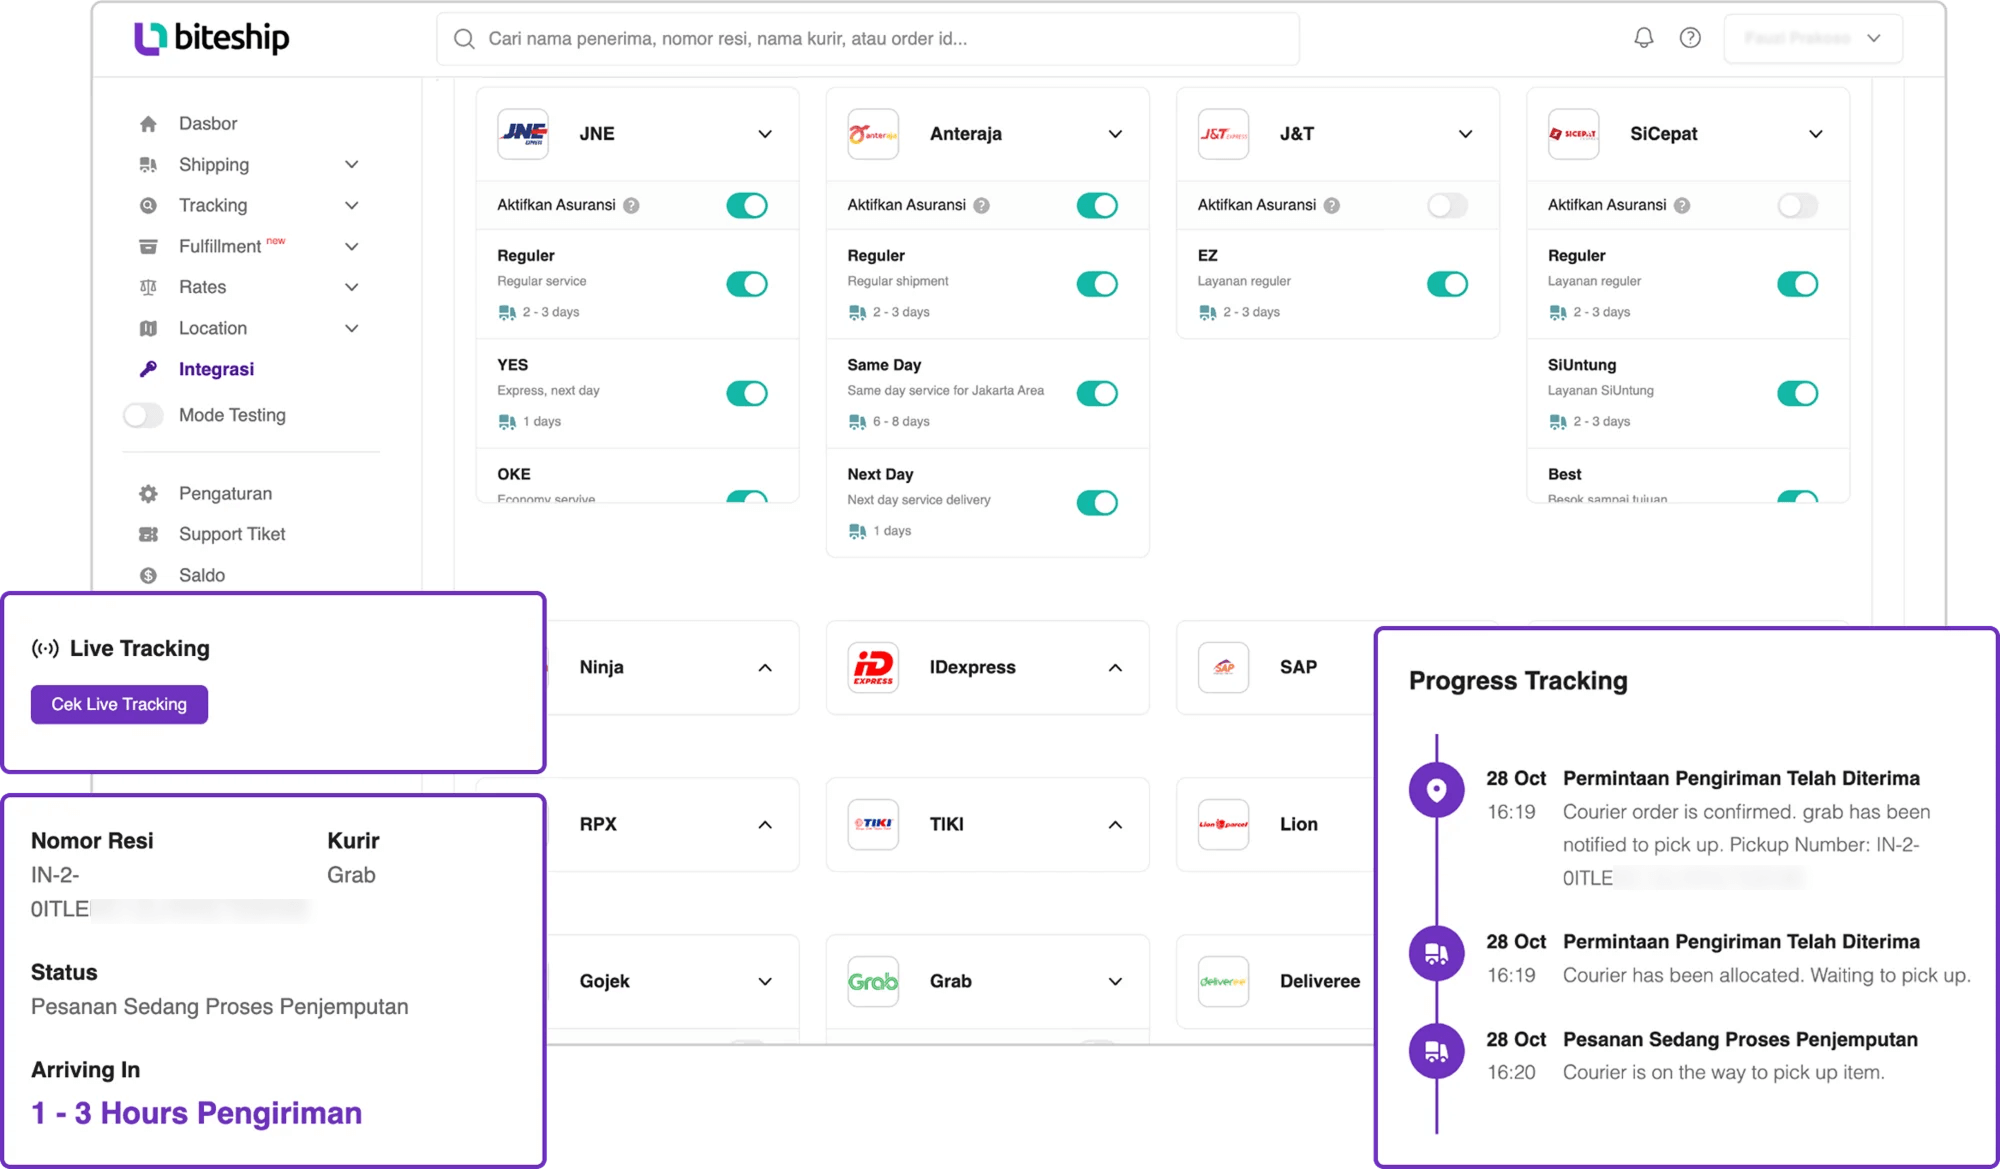The height and width of the screenshot is (1169, 2000).
Task: Disable Anteraja Aktifkan Asuransi toggle
Action: [1097, 206]
